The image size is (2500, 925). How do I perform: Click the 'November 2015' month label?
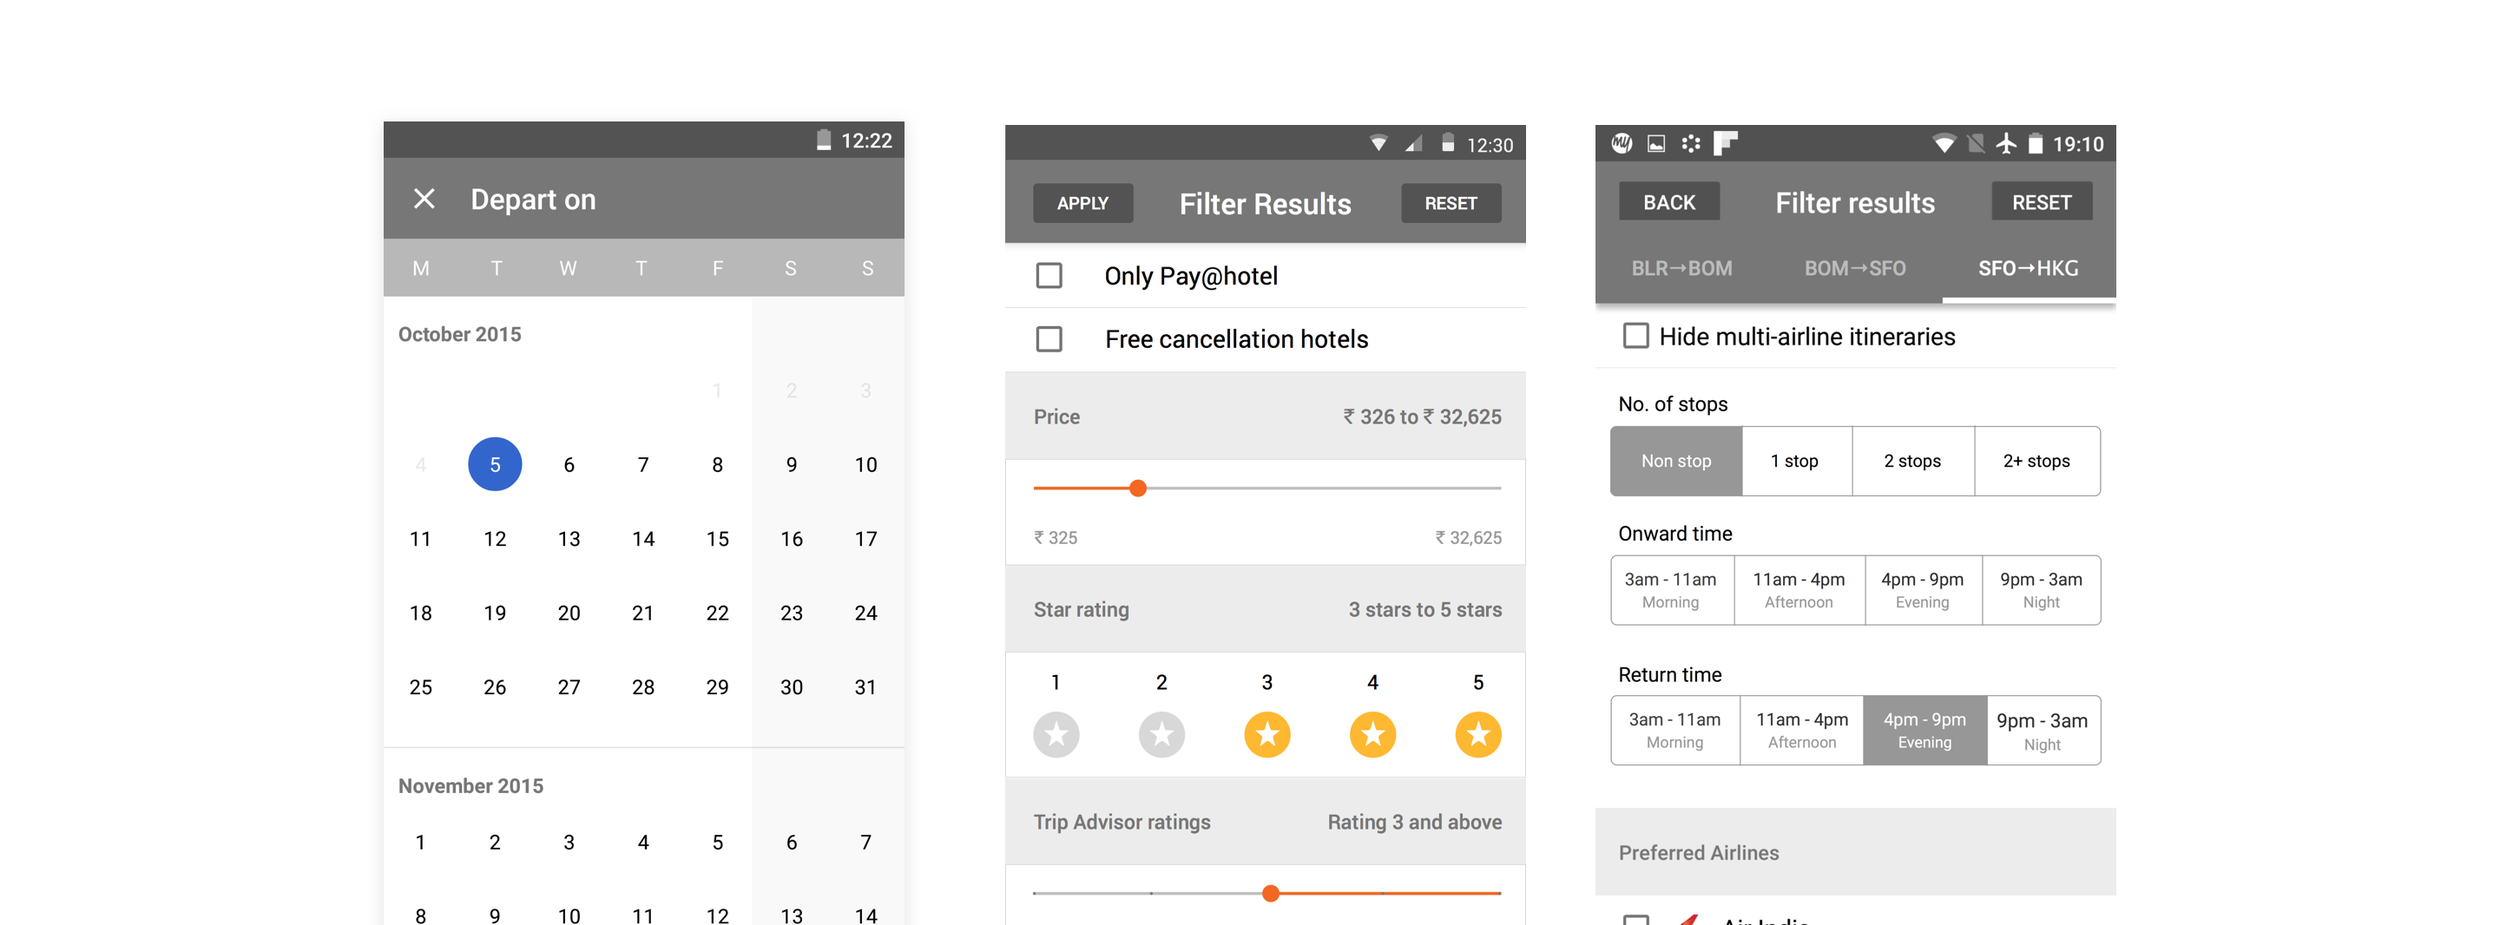pos(471,786)
